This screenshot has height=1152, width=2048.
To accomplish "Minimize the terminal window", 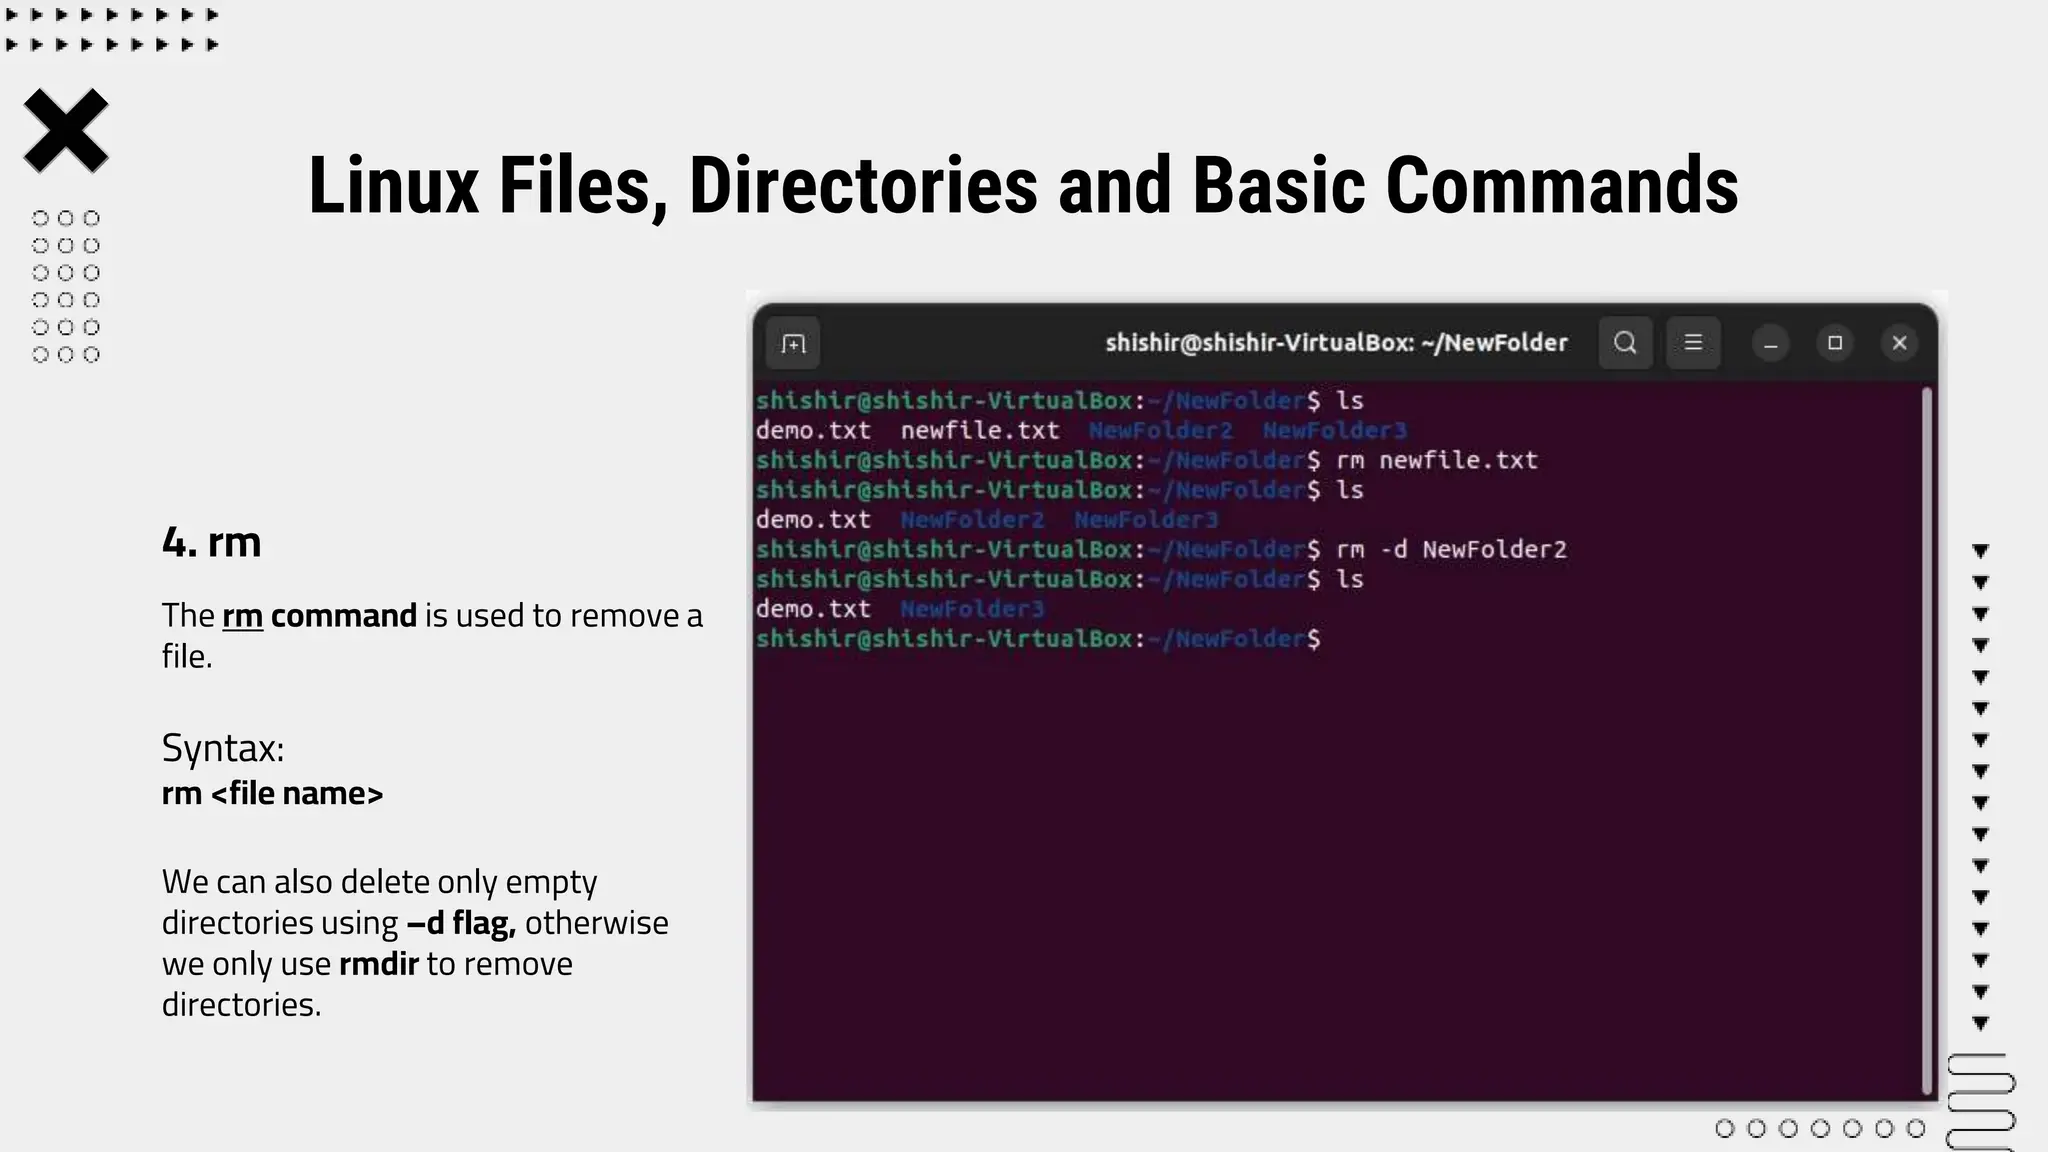I will click(1770, 344).
